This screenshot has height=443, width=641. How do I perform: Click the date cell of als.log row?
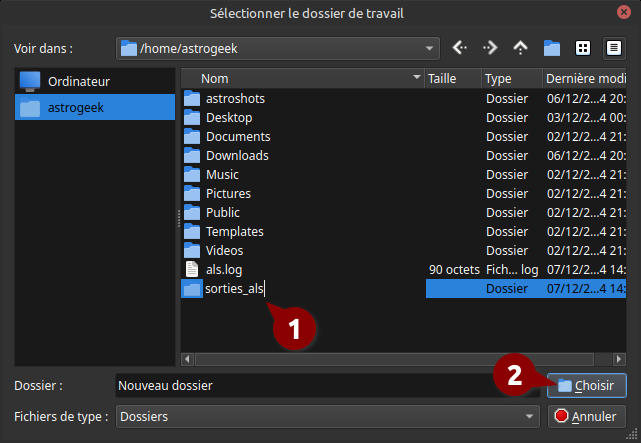(586, 270)
